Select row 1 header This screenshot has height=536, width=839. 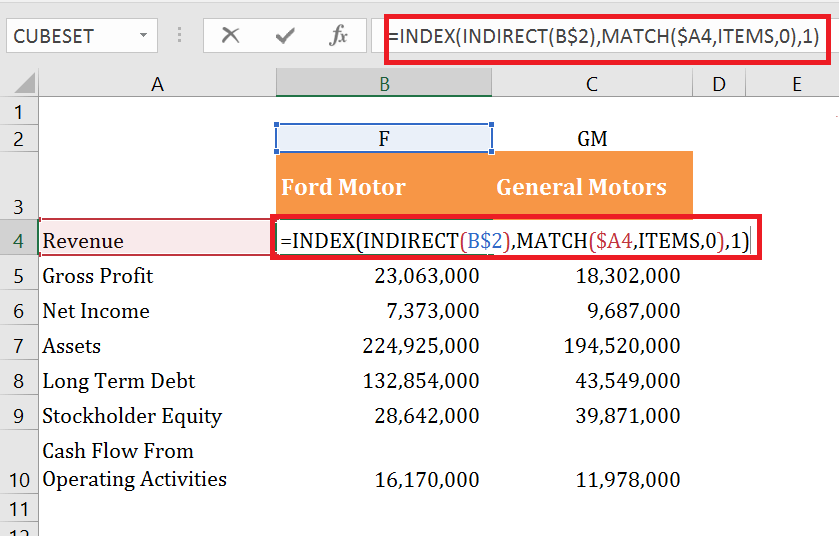(x=19, y=112)
